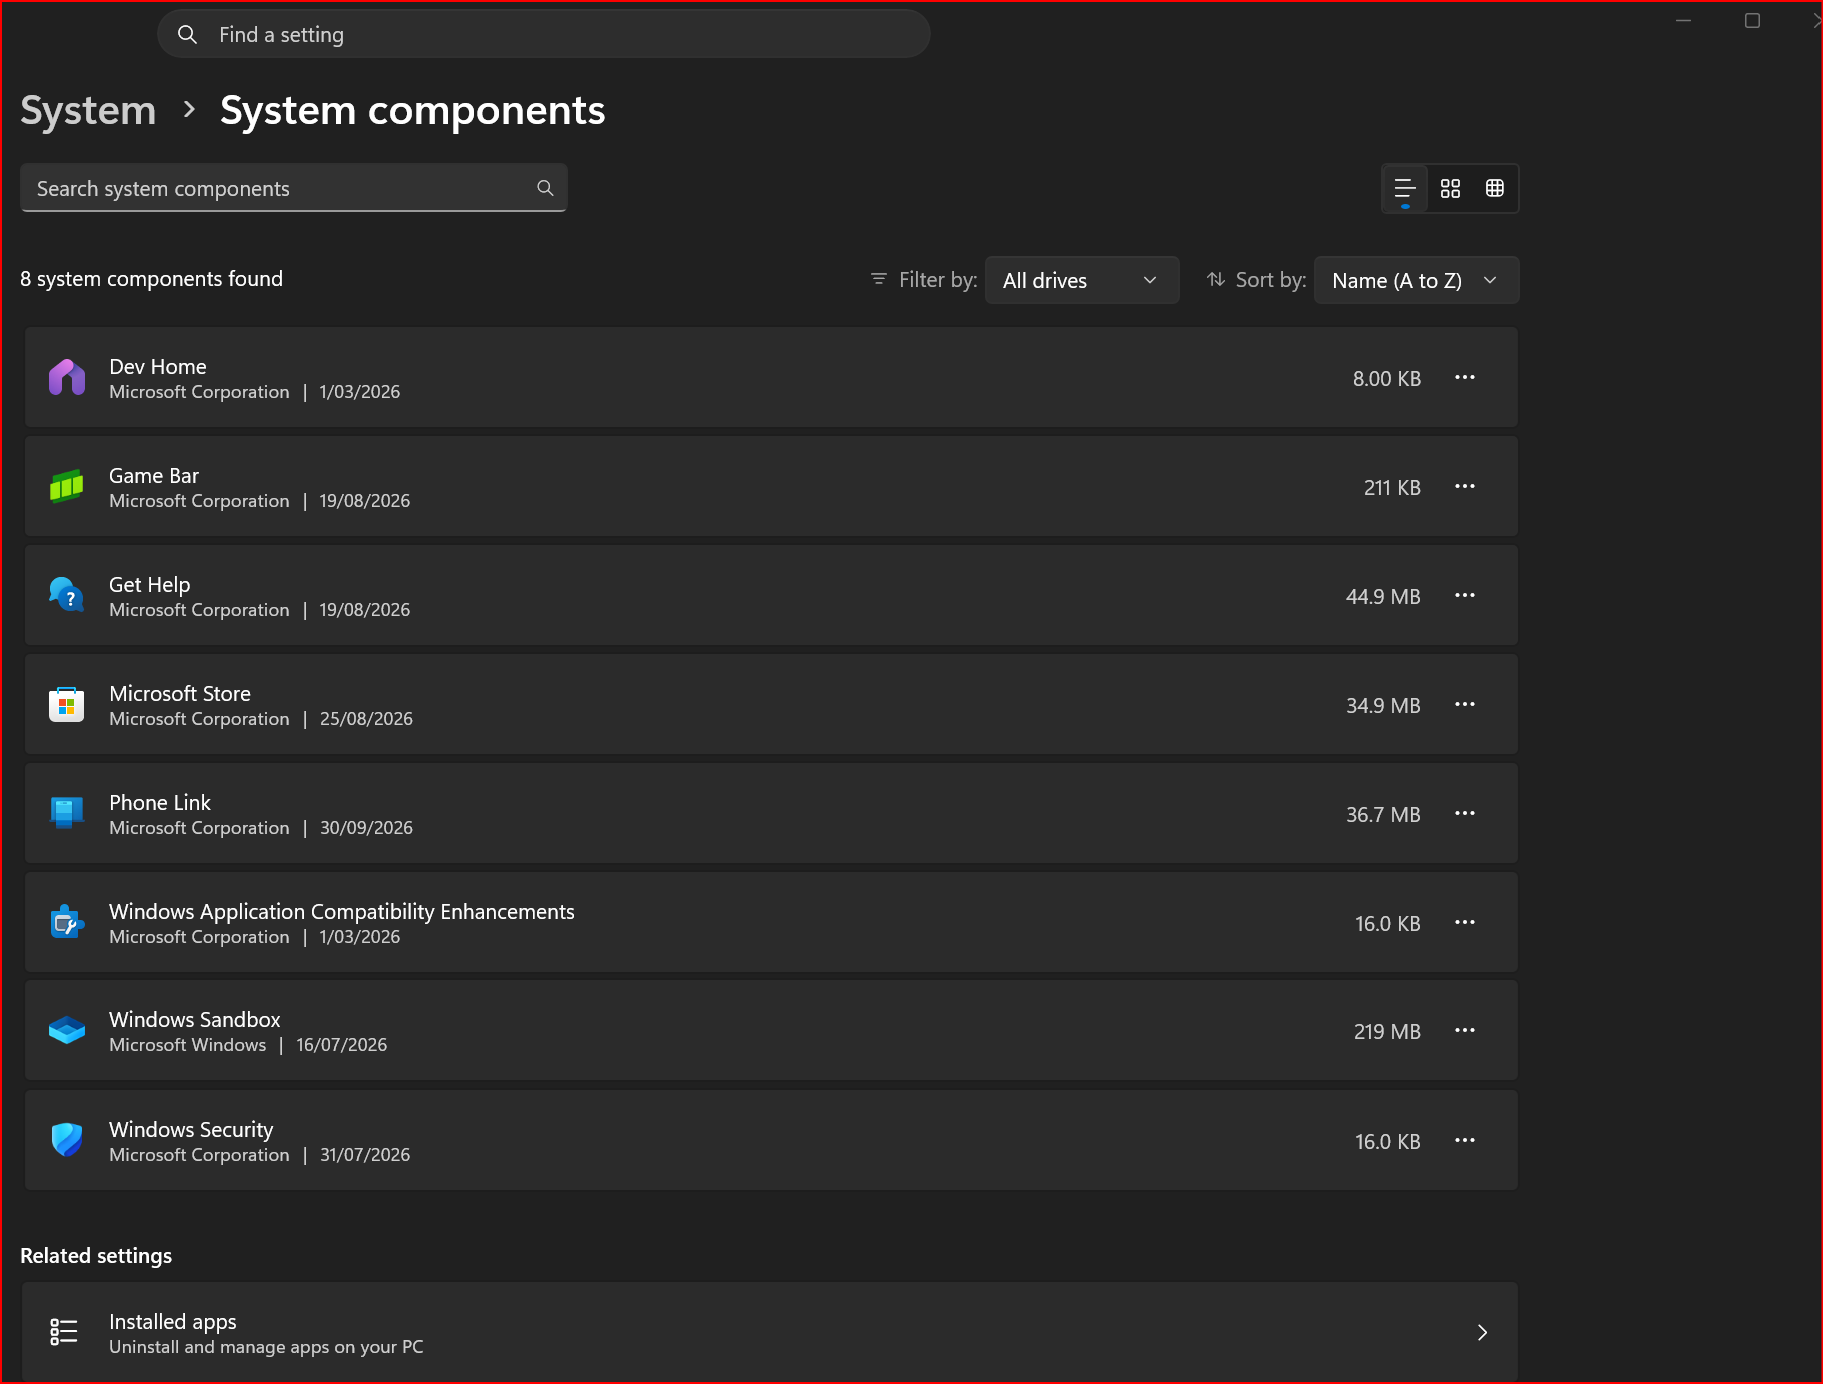Click the Phone Link app icon

click(67, 814)
